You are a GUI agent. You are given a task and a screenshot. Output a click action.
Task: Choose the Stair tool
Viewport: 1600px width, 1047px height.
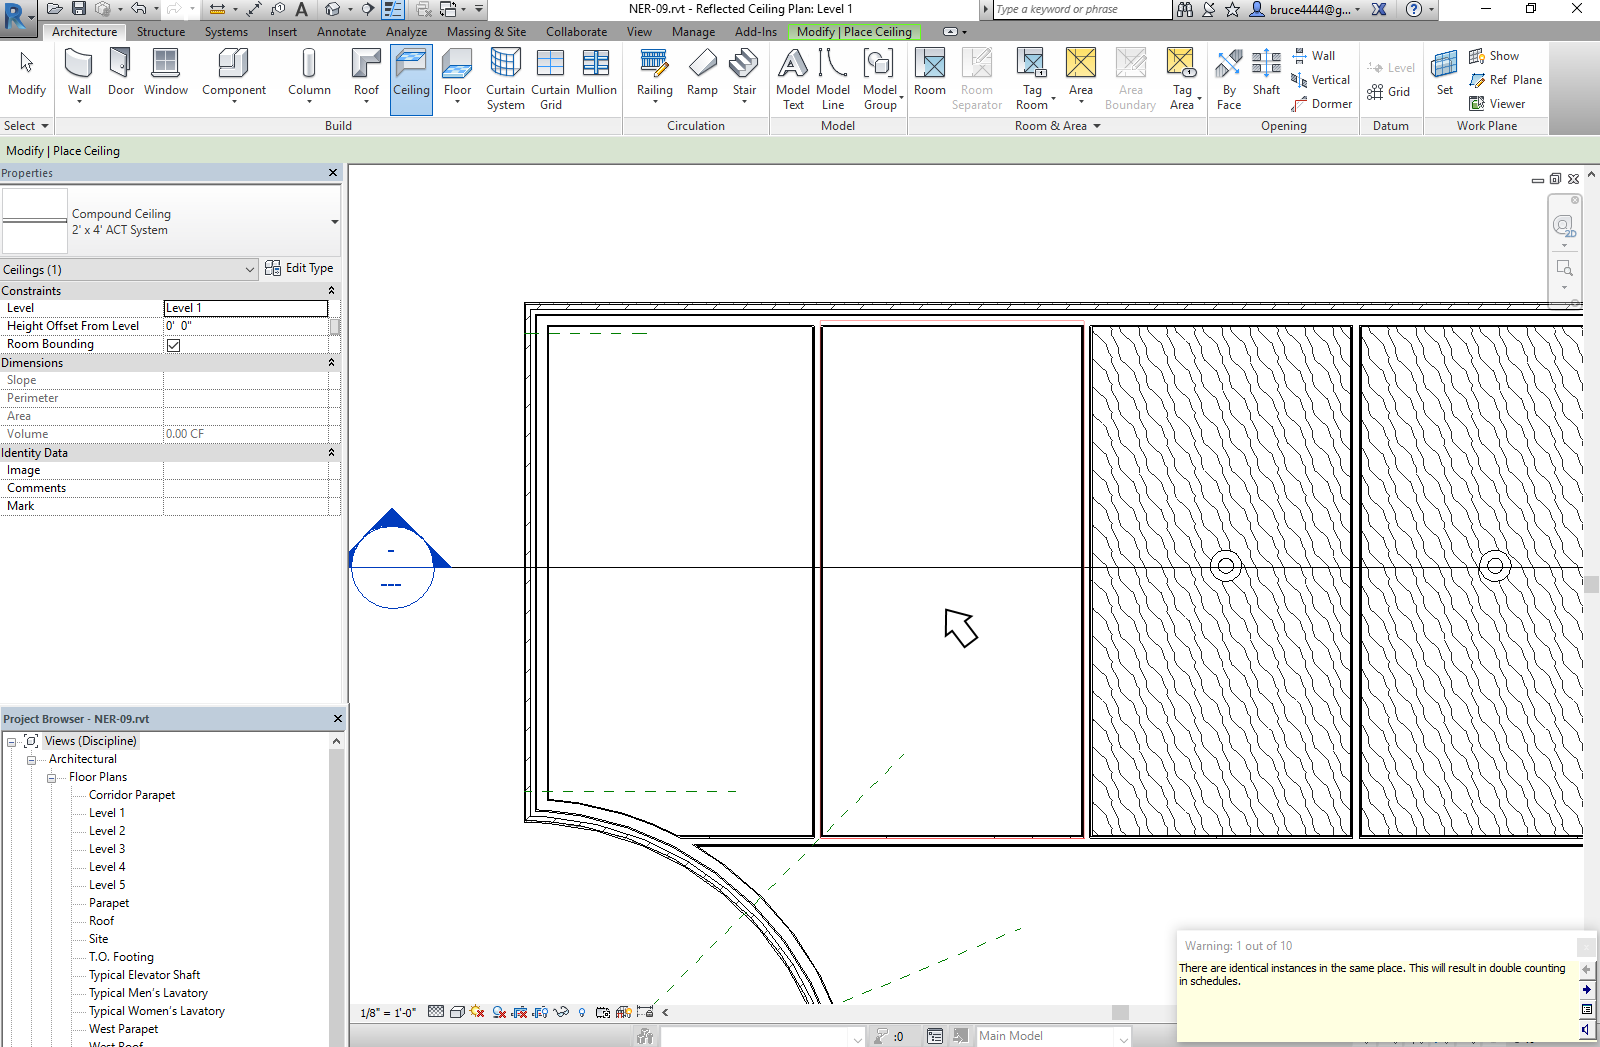[x=744, y=75]
